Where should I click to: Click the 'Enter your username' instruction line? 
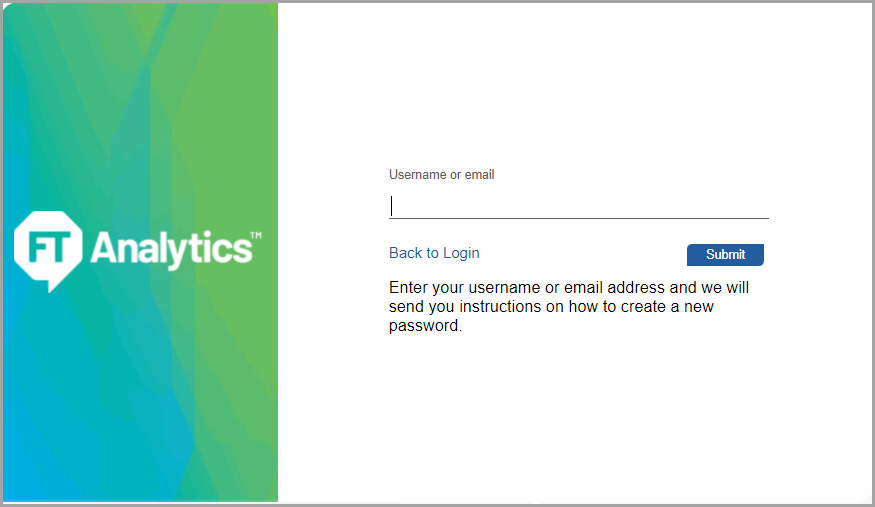click(569, 288)
